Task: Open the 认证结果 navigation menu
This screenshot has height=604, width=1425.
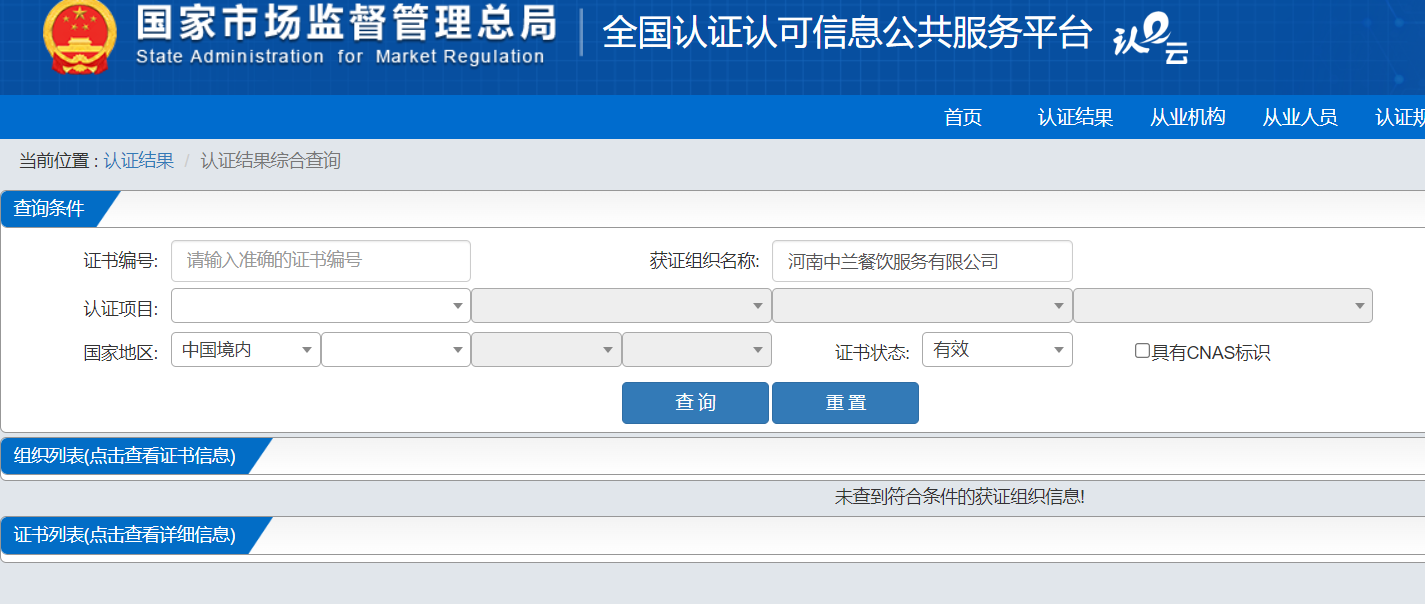Action: (x=1075, y=117)
